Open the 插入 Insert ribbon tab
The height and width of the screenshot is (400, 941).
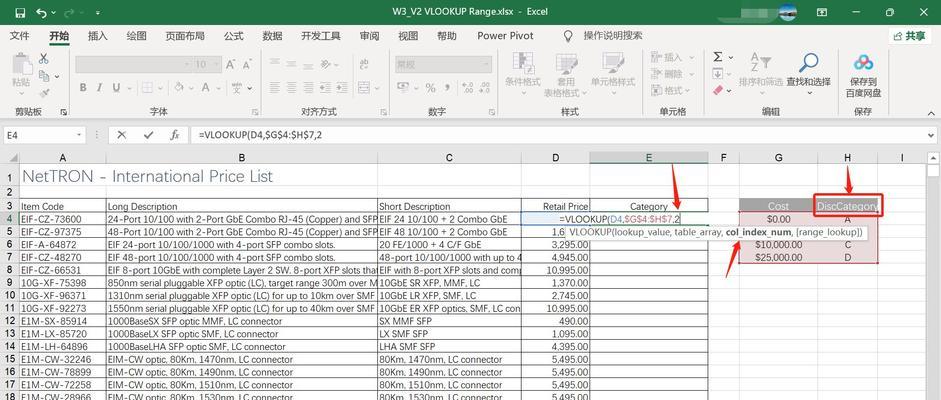coord(98,36)
